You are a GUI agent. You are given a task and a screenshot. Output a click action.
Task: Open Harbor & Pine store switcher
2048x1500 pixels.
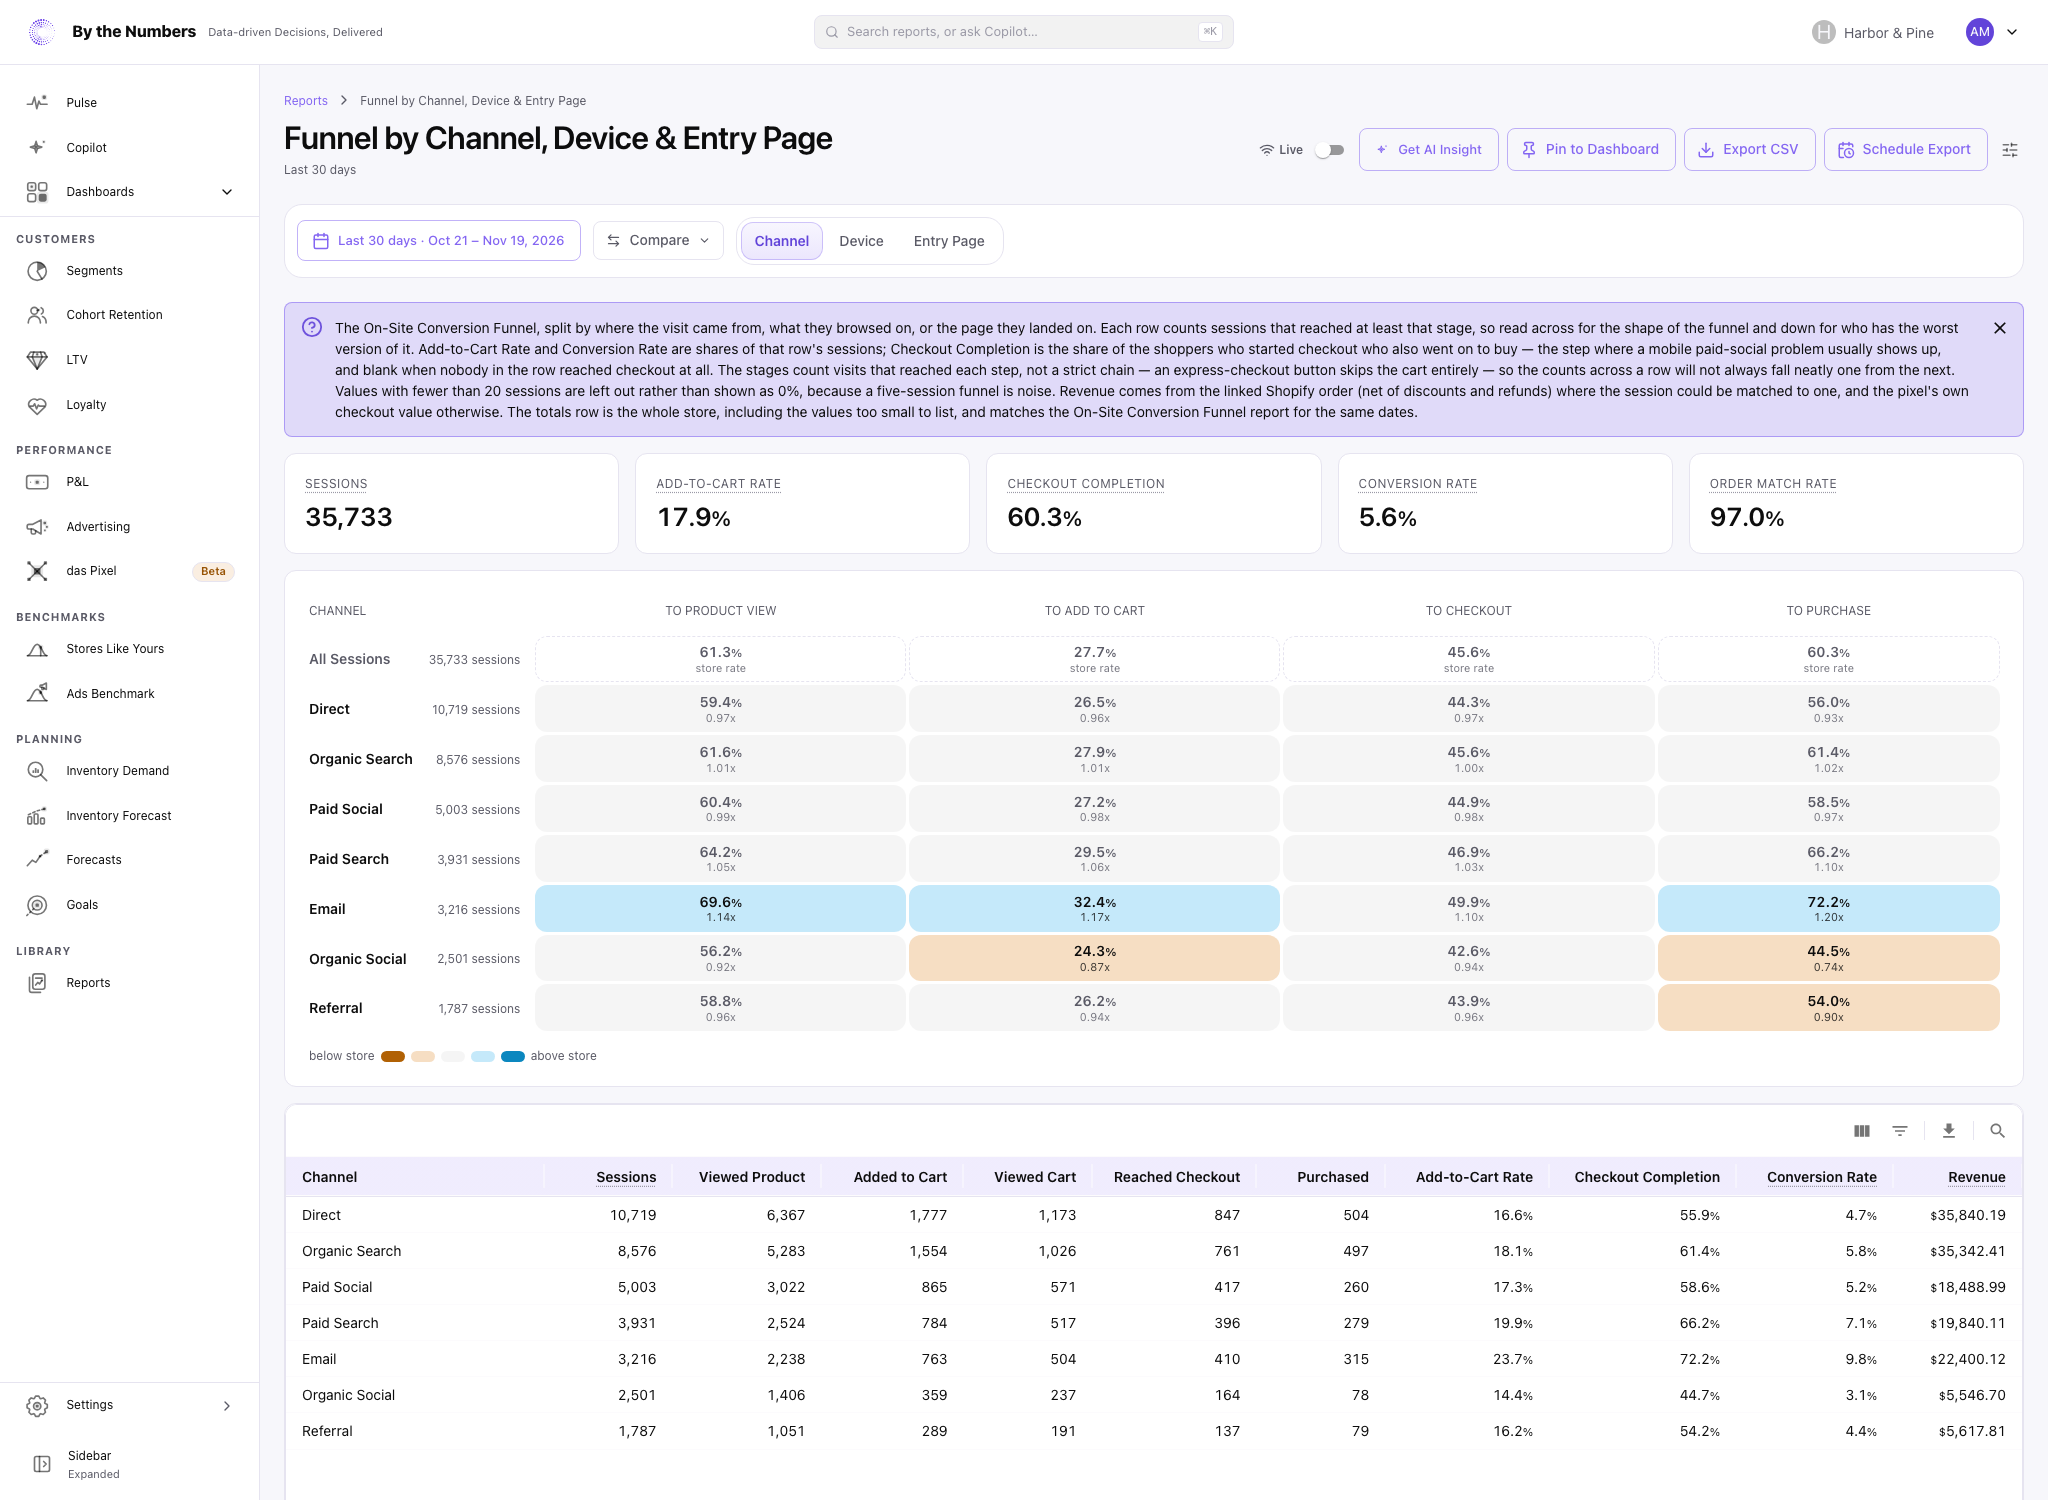[1873, 32]
